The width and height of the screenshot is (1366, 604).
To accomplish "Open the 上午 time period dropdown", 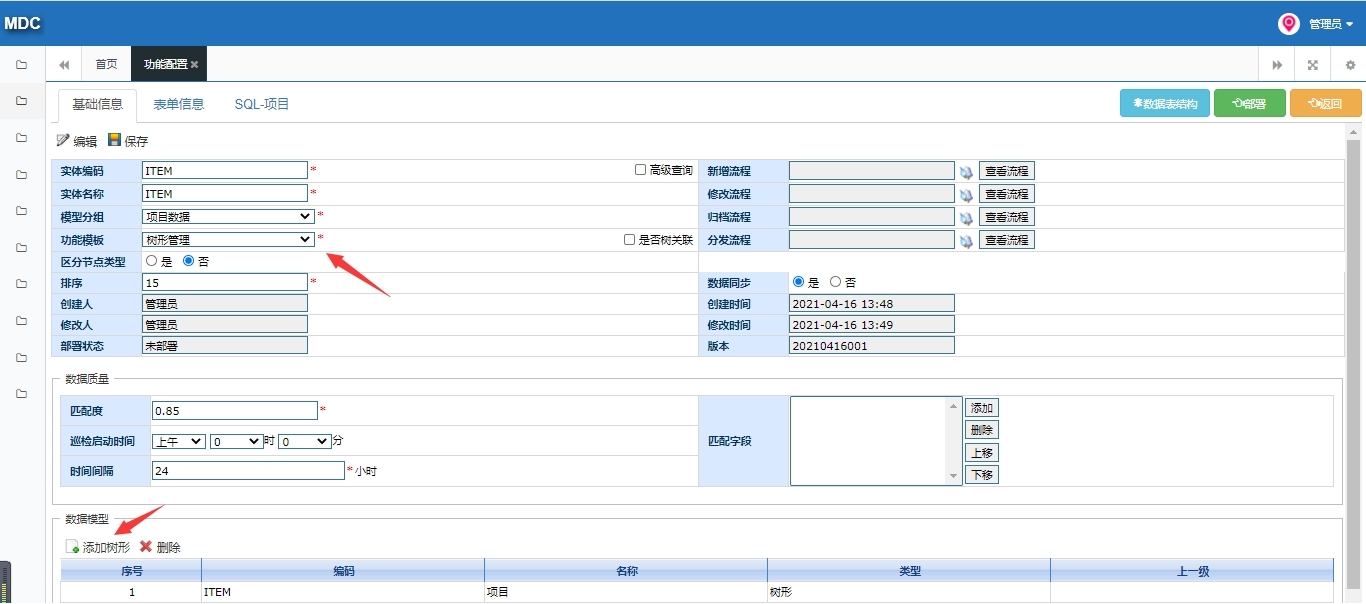I will point(178,441).
